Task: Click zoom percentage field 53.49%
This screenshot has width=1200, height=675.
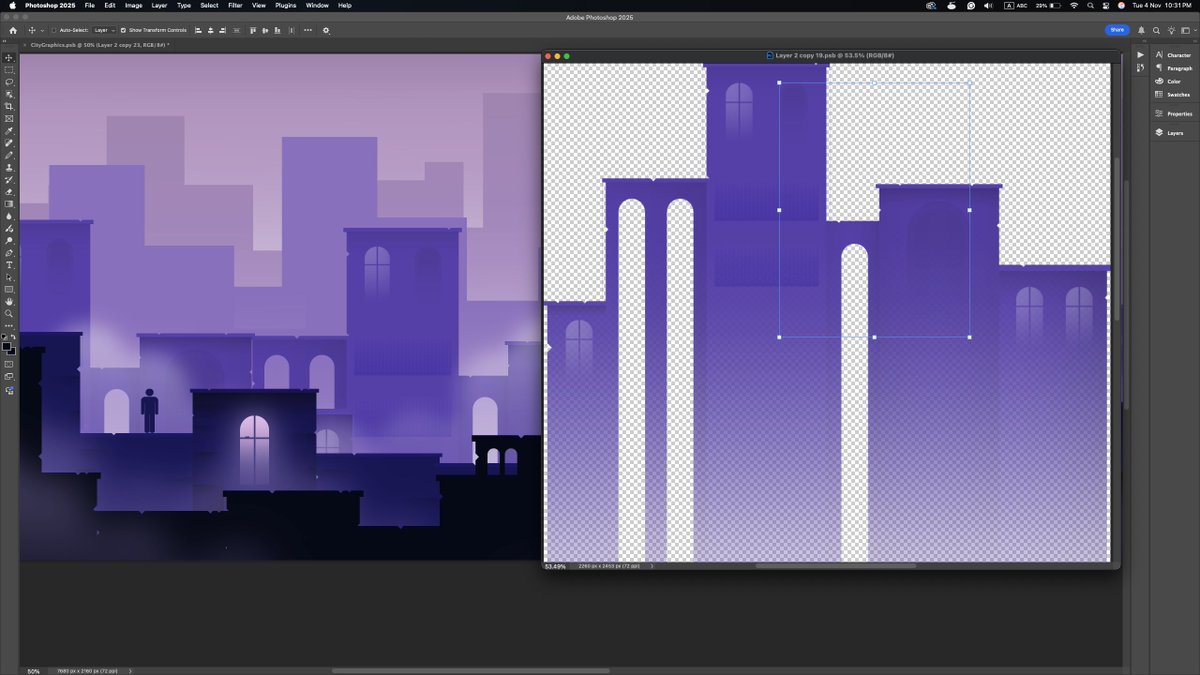Action: 554,566
